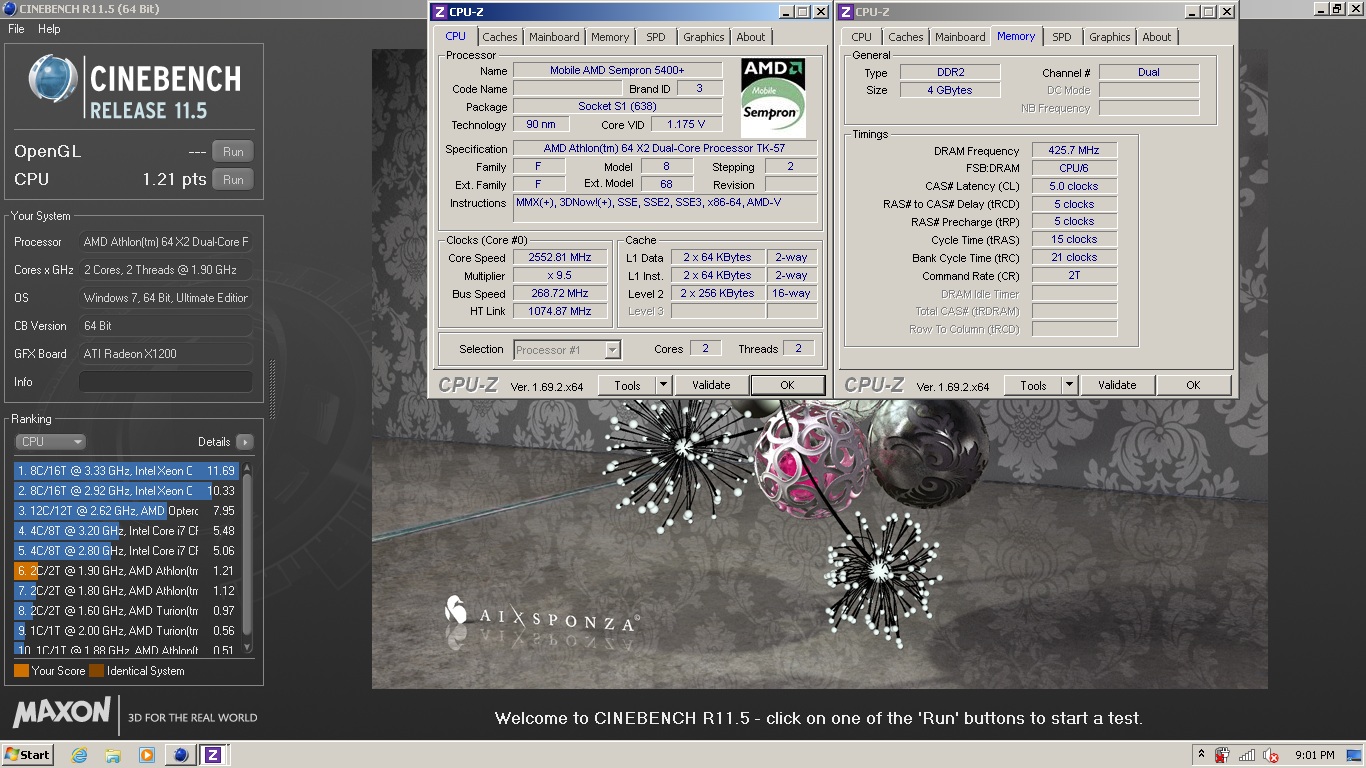Screen dimensions: 1366x768
Task: Switch to About tab in left CPU-Z window
Action: tap(751, 37)
